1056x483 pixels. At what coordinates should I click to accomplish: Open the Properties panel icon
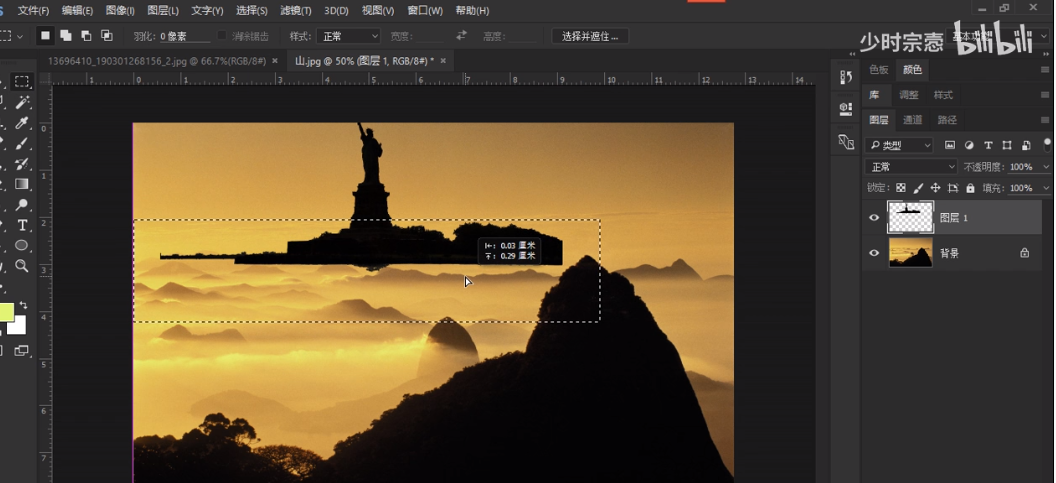[846, 109]
